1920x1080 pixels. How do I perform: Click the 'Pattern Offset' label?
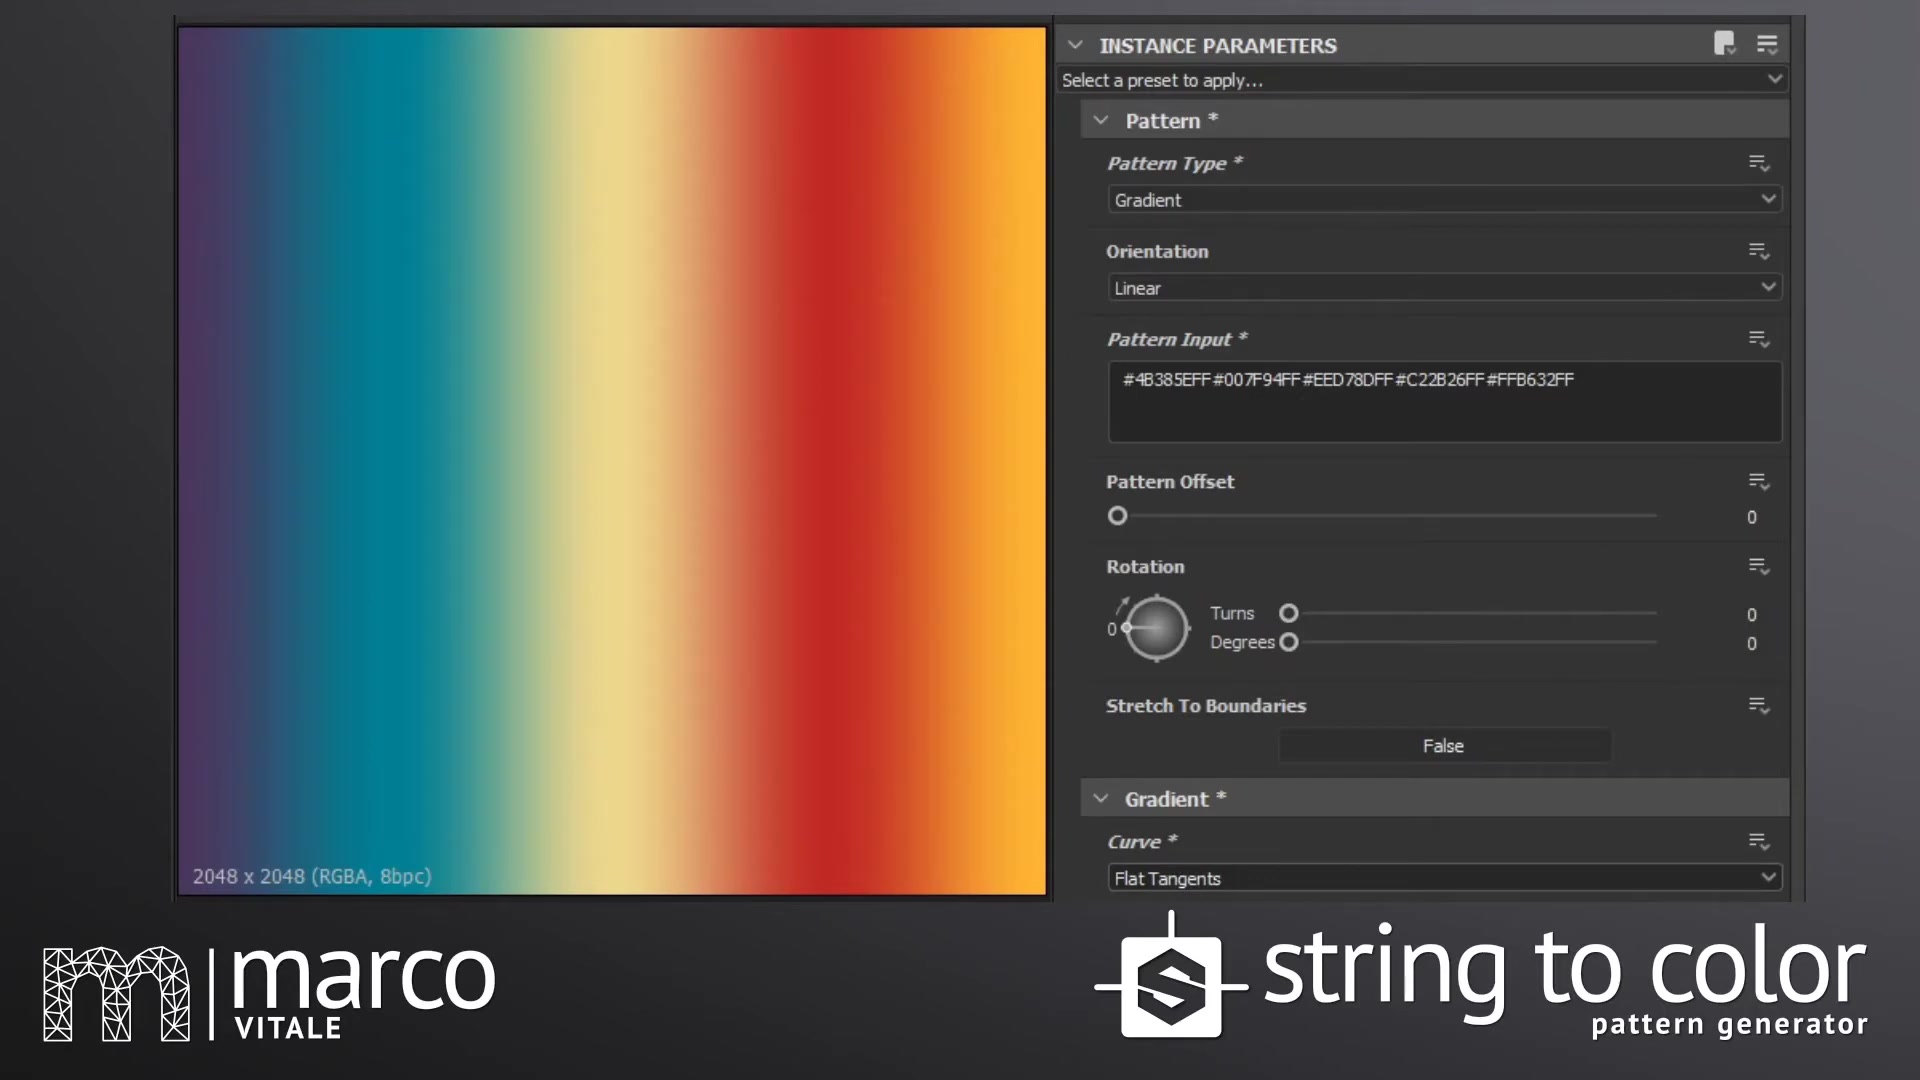(1170, 482)
